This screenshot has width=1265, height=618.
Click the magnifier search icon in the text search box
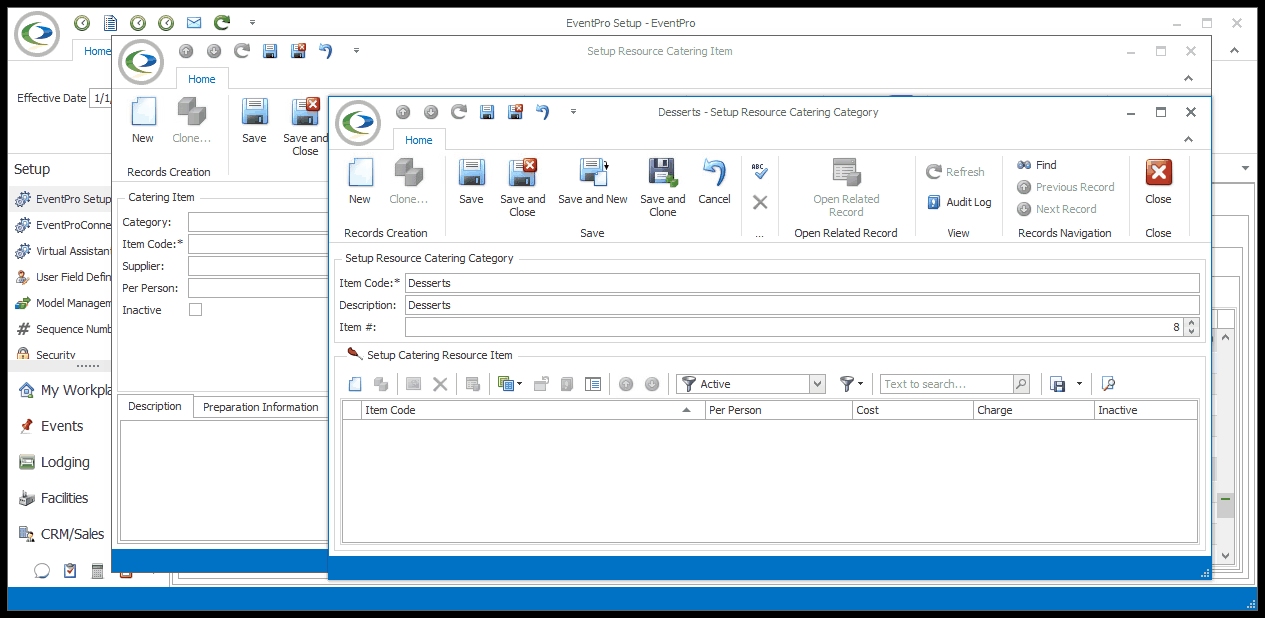(x=1021, y=384)
